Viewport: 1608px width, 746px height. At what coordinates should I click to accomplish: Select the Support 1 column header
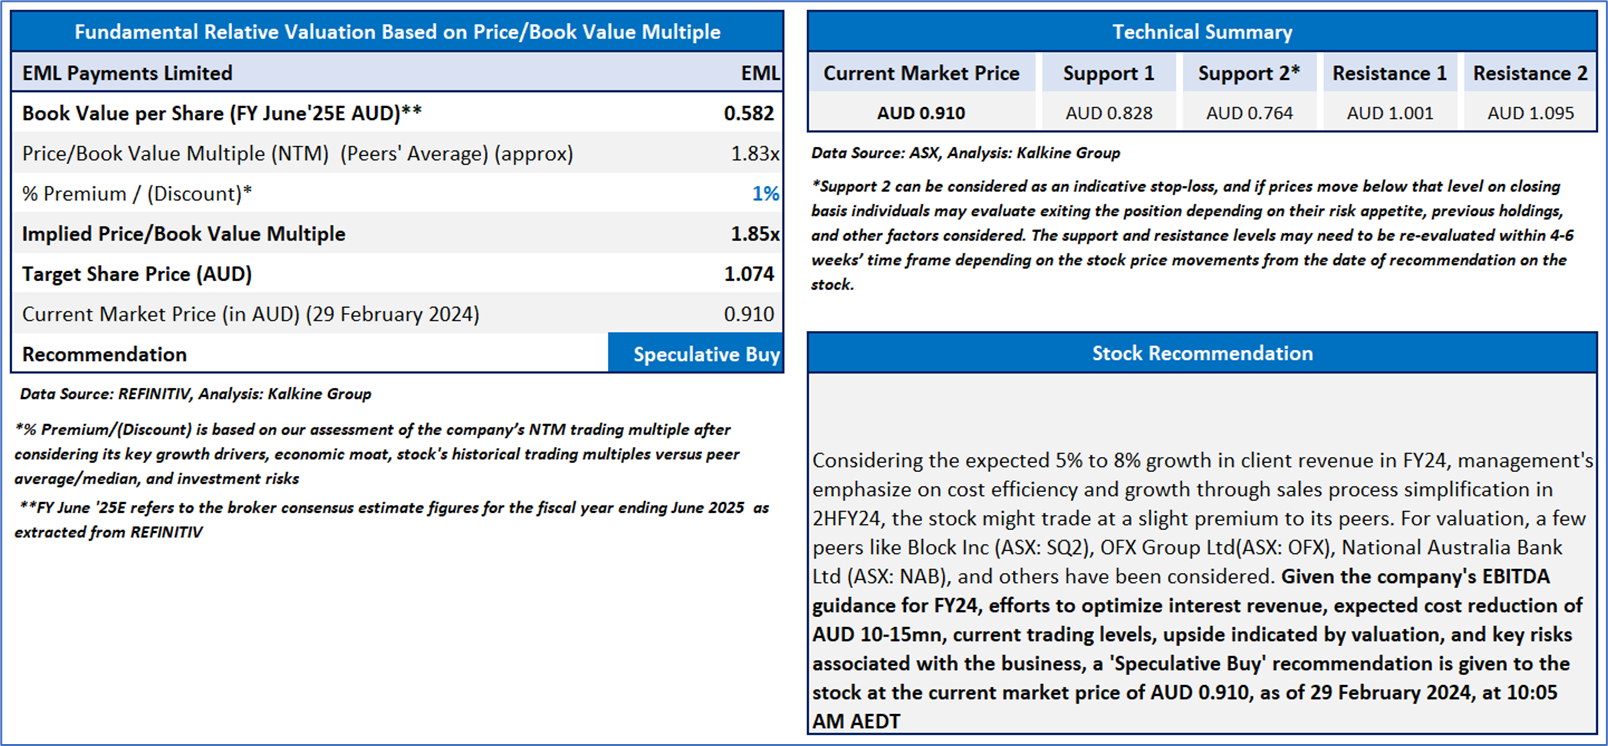(1108, 73)
